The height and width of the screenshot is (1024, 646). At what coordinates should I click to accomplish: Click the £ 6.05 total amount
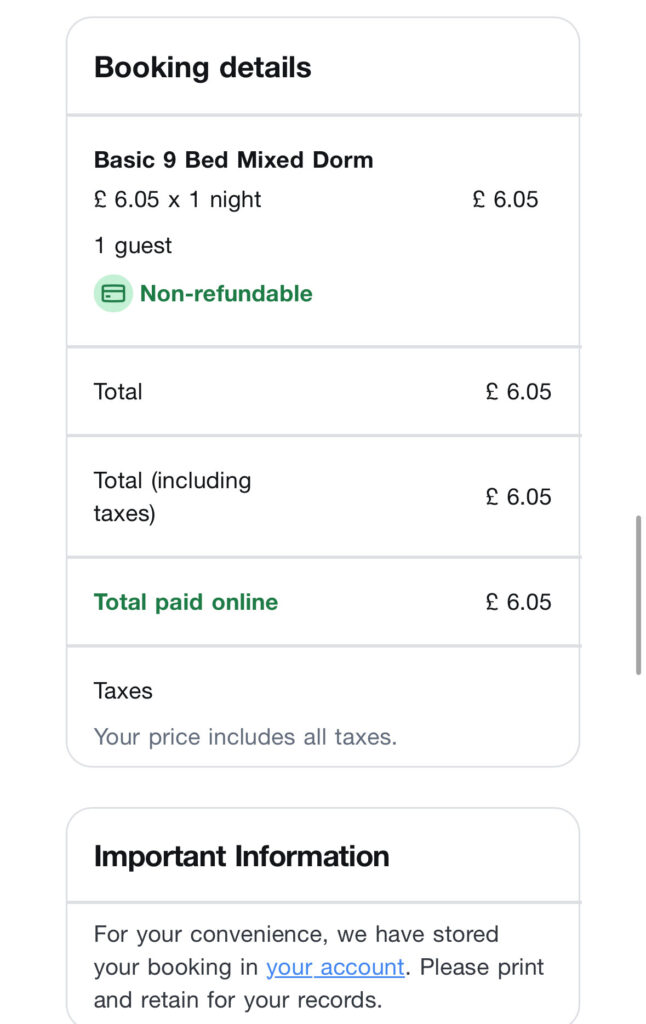(x=520, y=391)
